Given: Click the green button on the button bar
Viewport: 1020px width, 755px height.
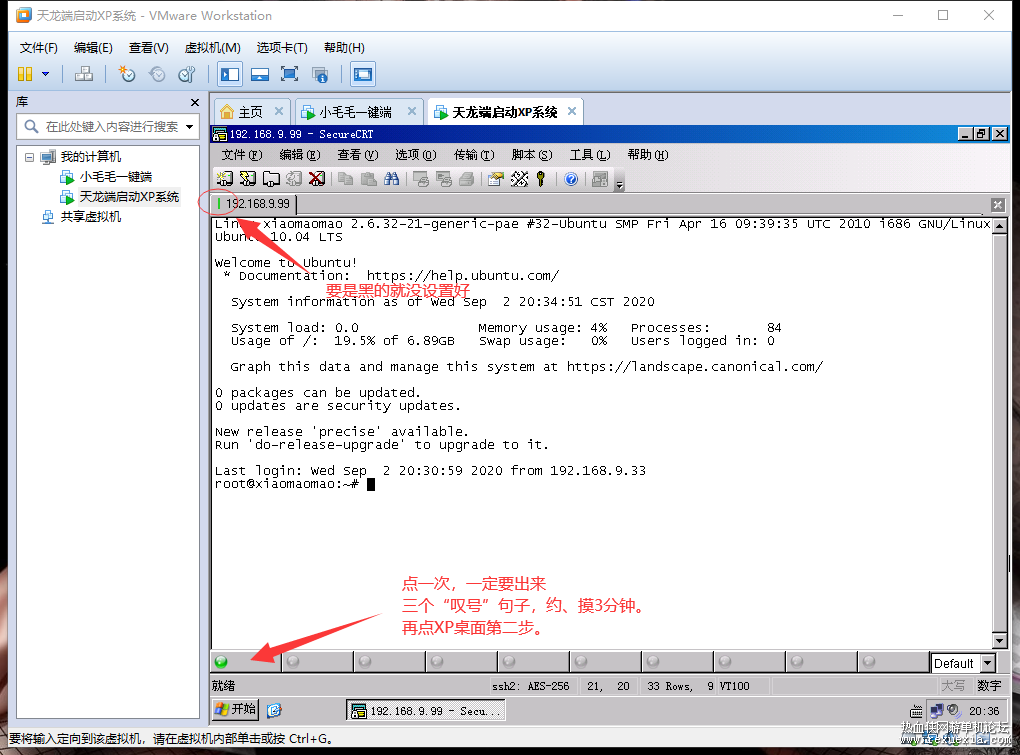Looking at the screenshot, I should point(221,662).
